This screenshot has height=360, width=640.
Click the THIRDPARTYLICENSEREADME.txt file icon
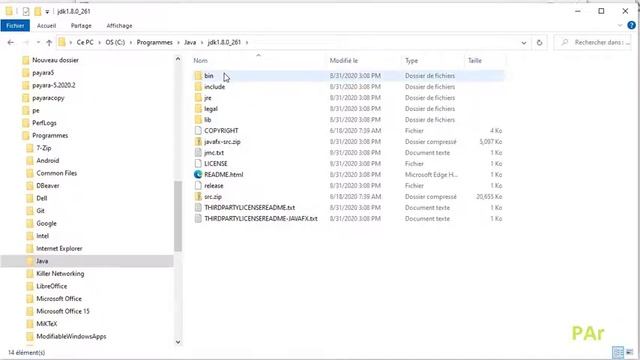(x=198, y=208)
